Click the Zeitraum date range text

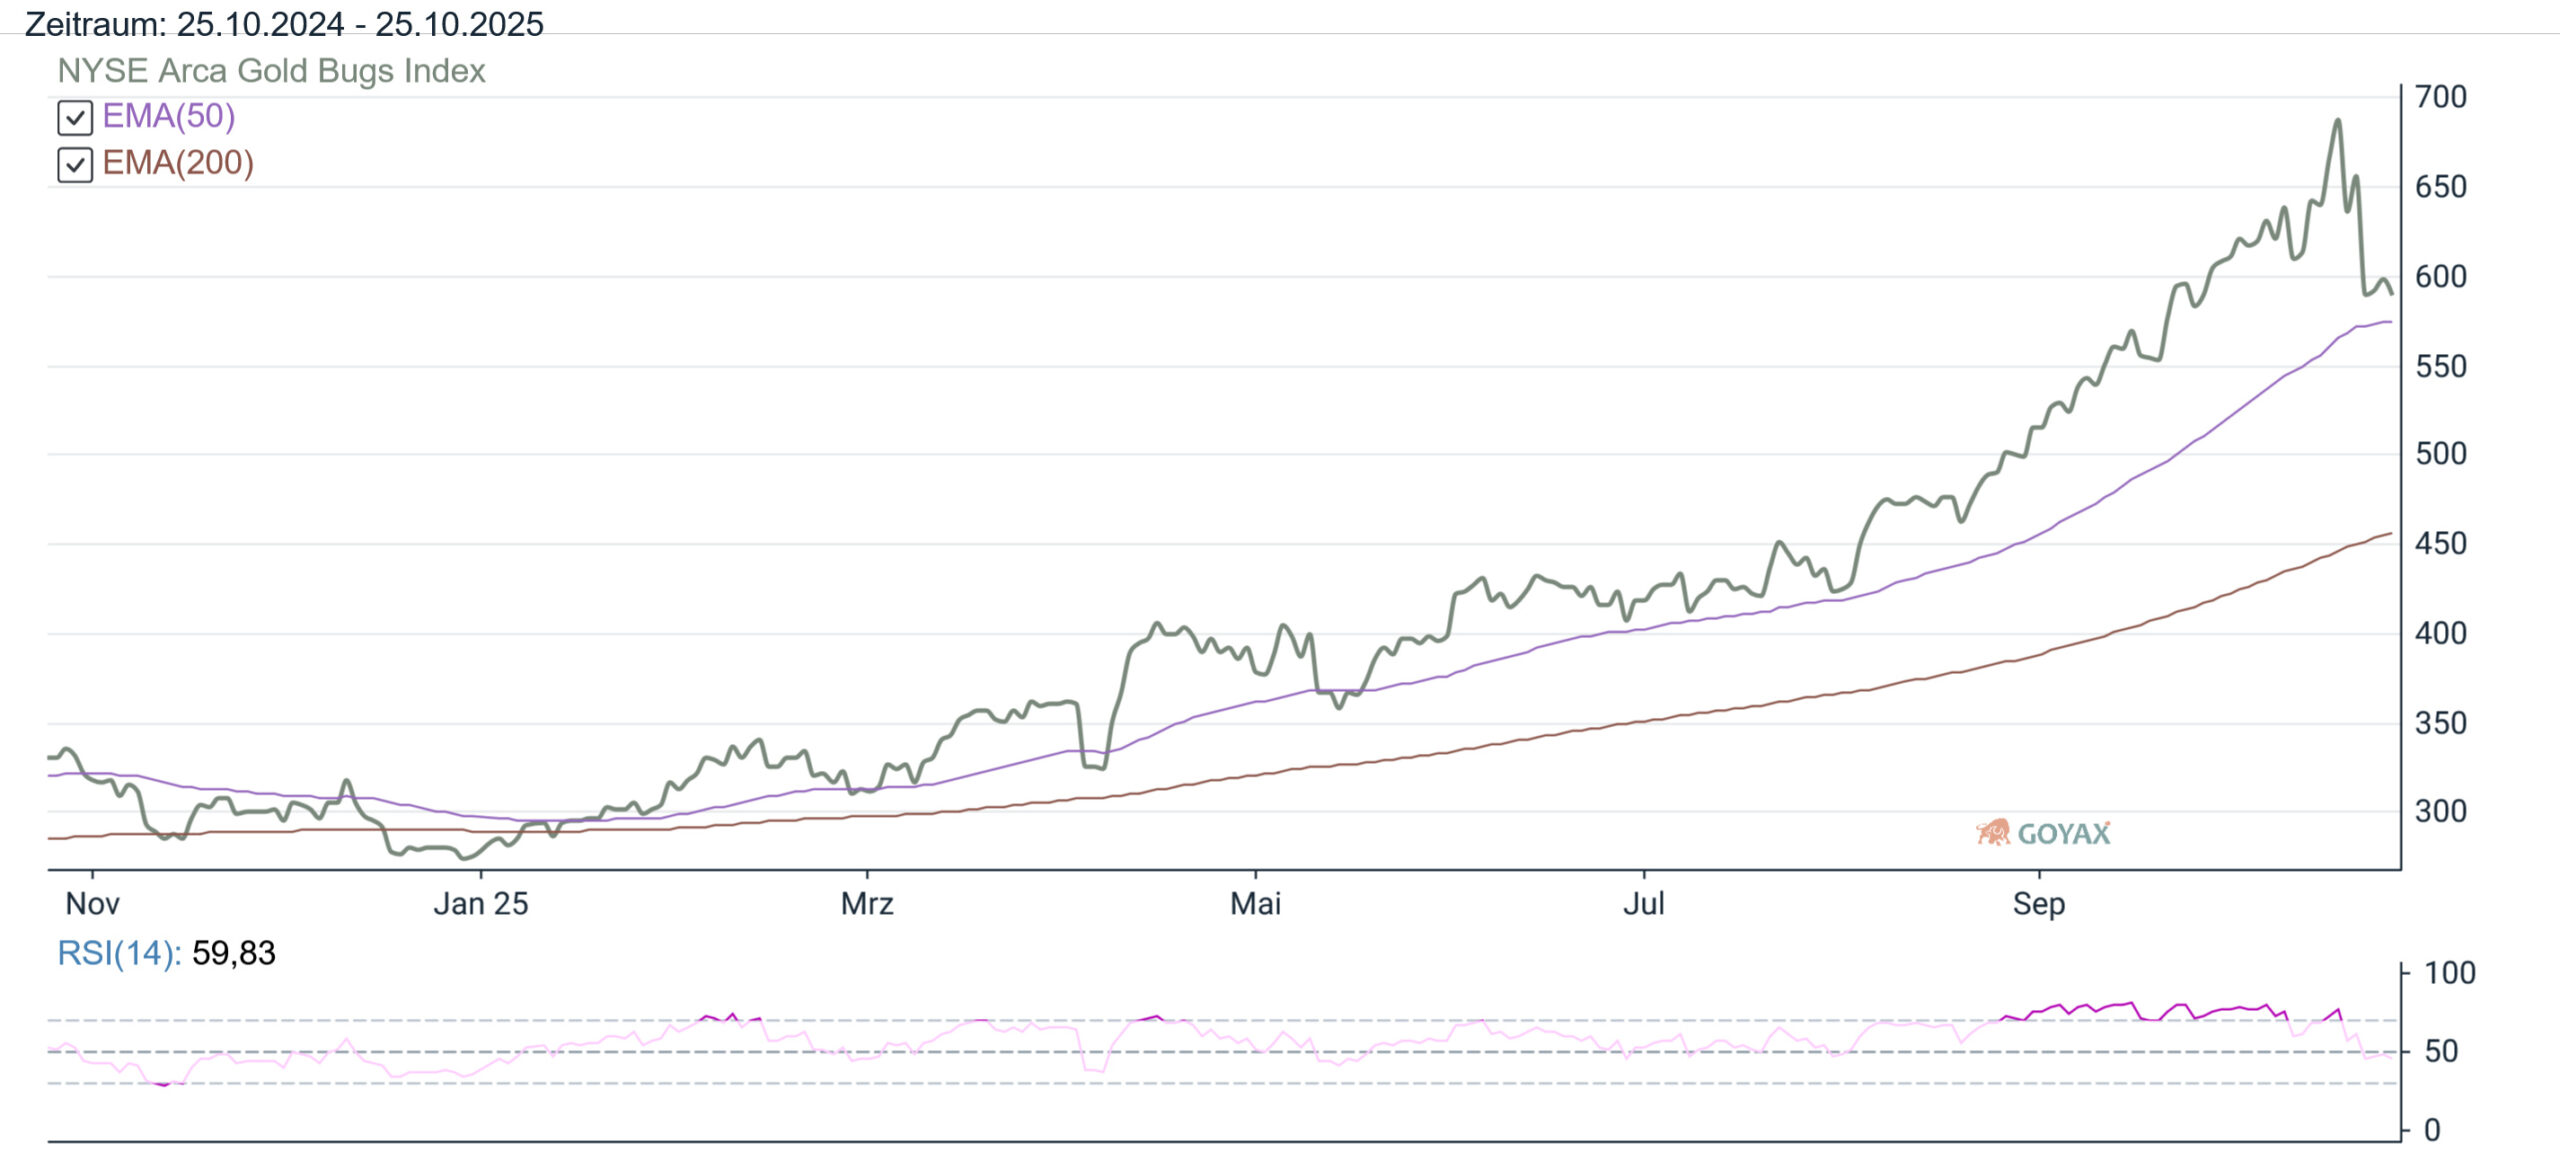pos(284,23)
